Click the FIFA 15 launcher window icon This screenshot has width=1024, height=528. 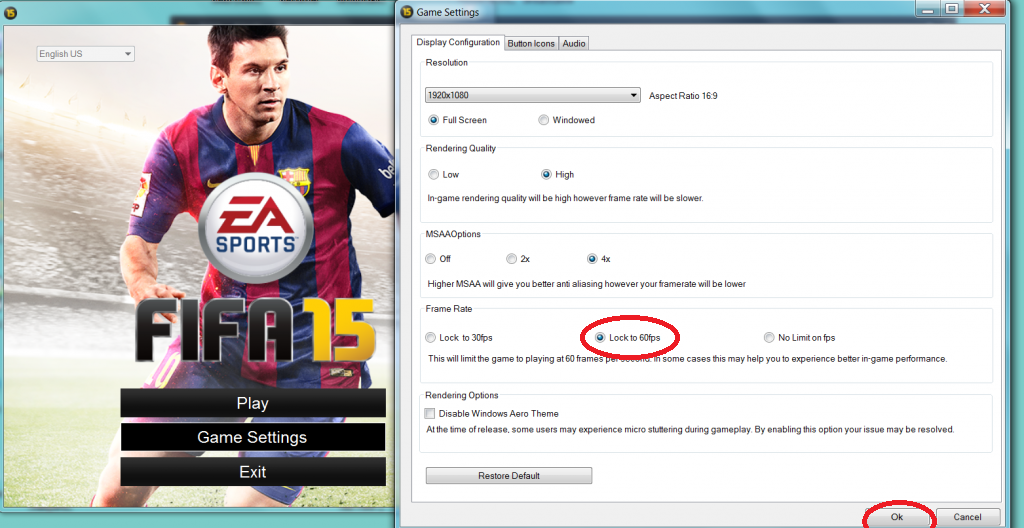(x=10, y=12)
